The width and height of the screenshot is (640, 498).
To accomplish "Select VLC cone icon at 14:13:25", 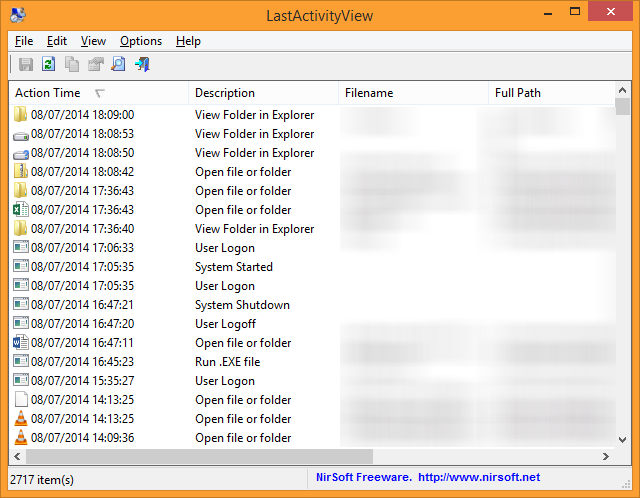I will [x=20, y=418].
